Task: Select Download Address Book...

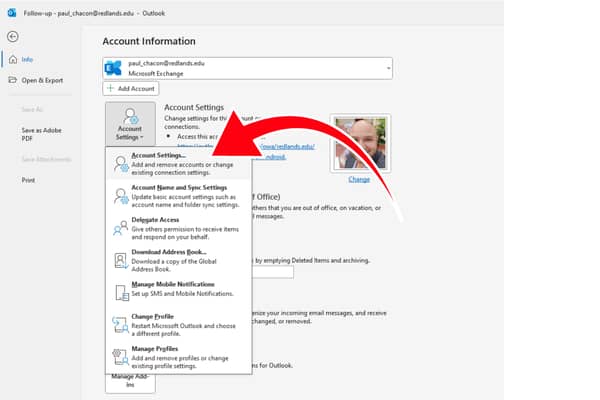Action: tap(179, 260)
